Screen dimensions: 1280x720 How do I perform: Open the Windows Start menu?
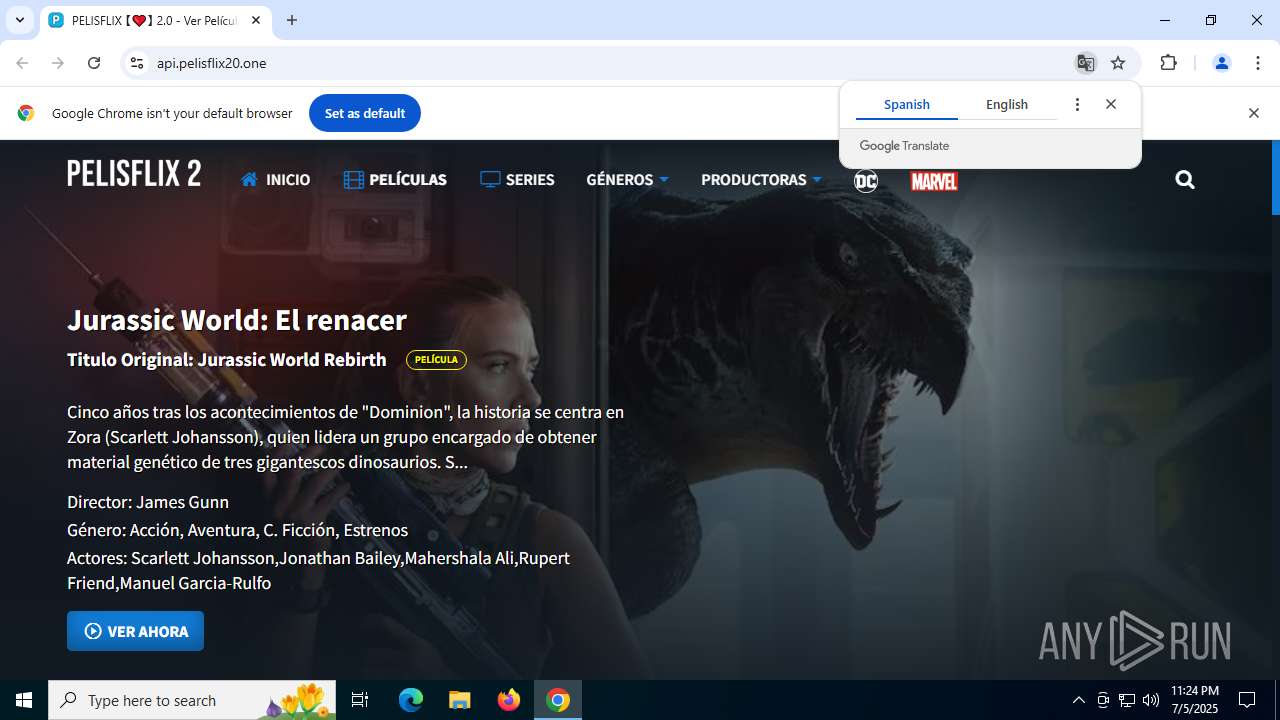click(x=24, y=700)
